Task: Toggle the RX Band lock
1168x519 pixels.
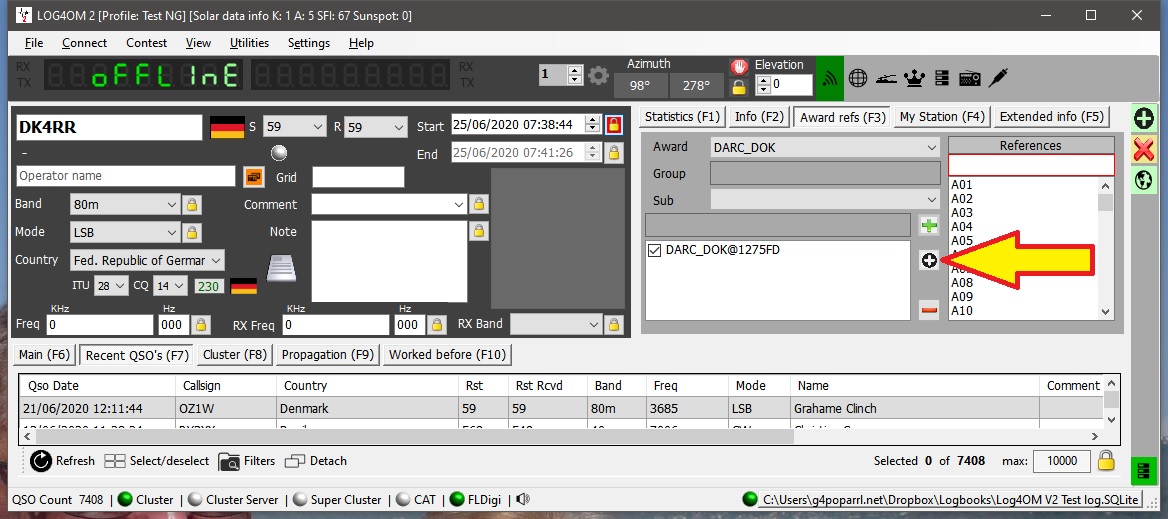Action: (613, 324)
